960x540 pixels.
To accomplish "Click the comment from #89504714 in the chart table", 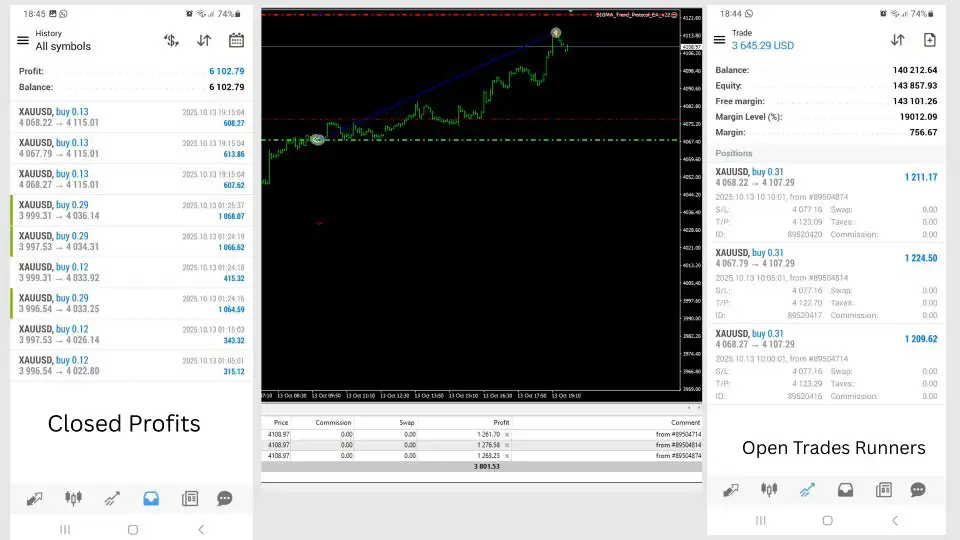I will click(678, 435).
